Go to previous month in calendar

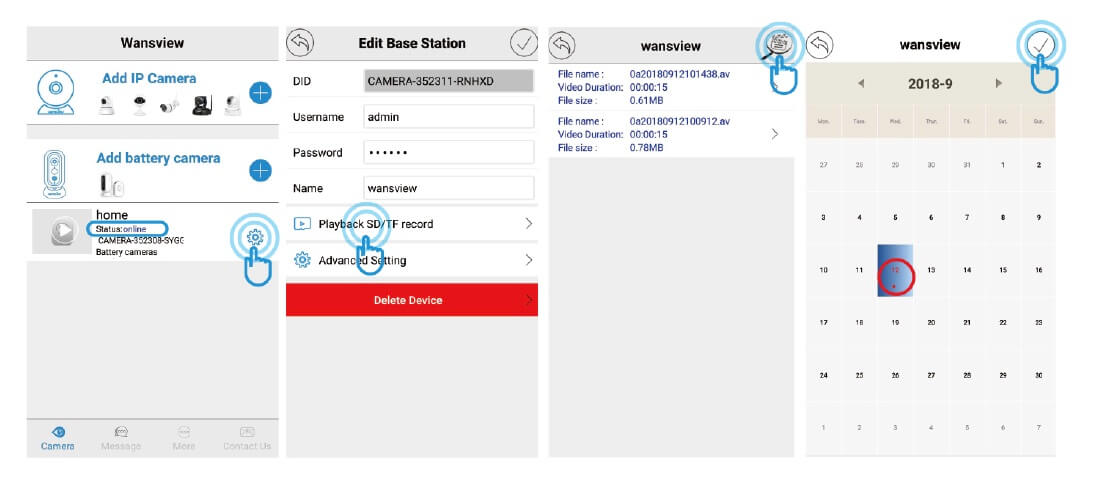tap(861, 83)
